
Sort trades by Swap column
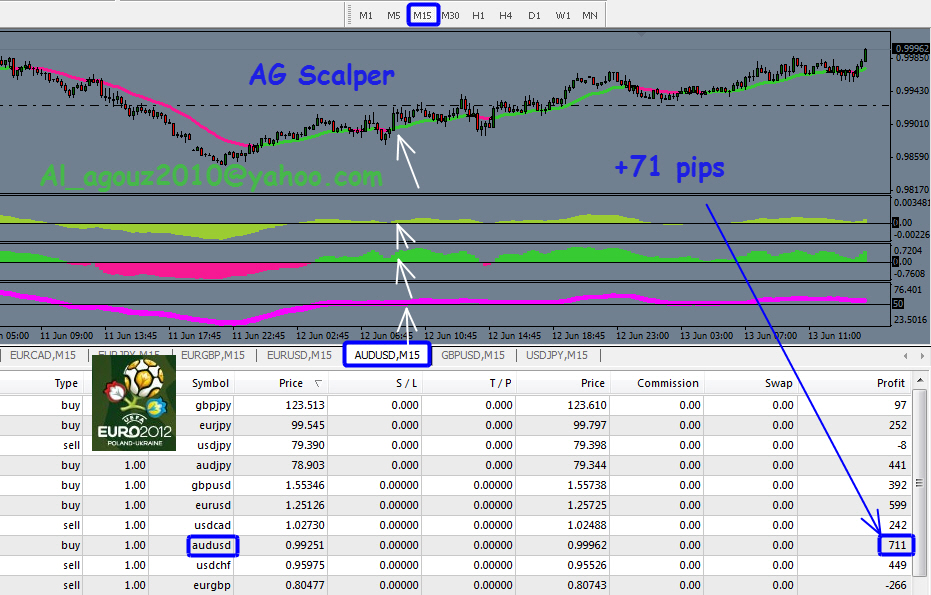click(778, 383)
